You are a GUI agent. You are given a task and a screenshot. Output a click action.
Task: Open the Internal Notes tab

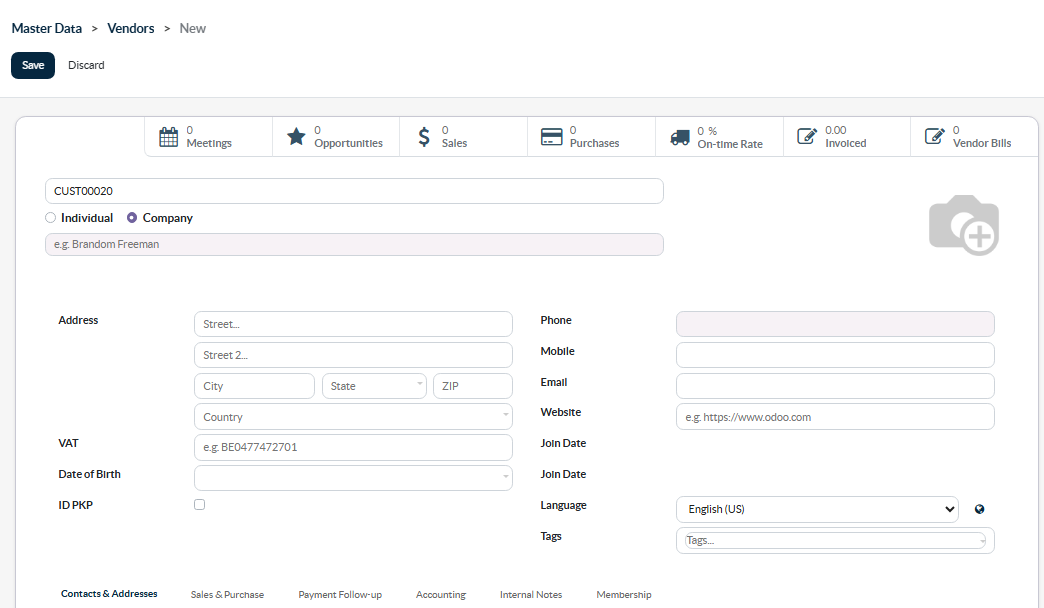pyautogui.click(x=531, y=595)
